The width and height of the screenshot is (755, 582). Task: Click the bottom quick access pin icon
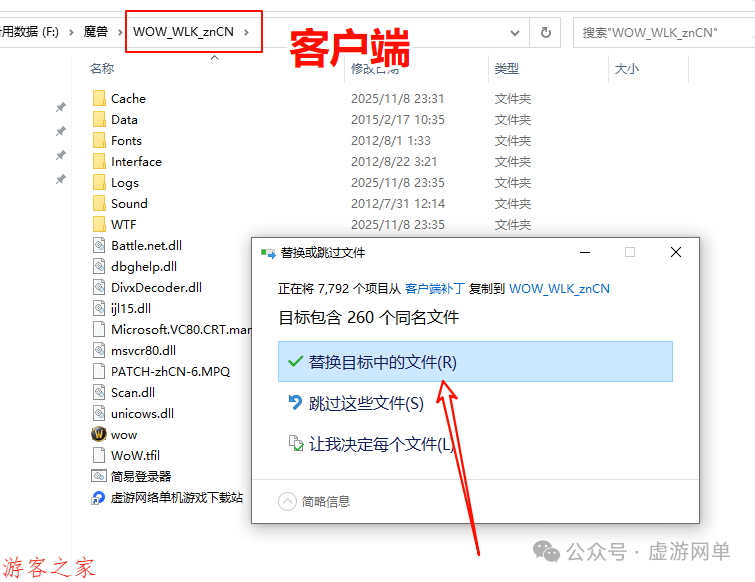[61, 179]
